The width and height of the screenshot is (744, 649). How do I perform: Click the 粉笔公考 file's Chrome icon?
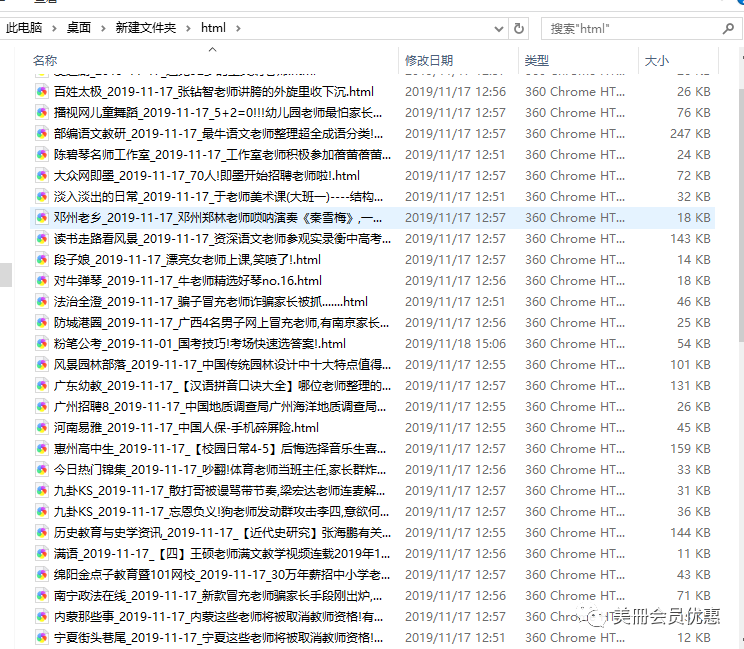(42, 344)
